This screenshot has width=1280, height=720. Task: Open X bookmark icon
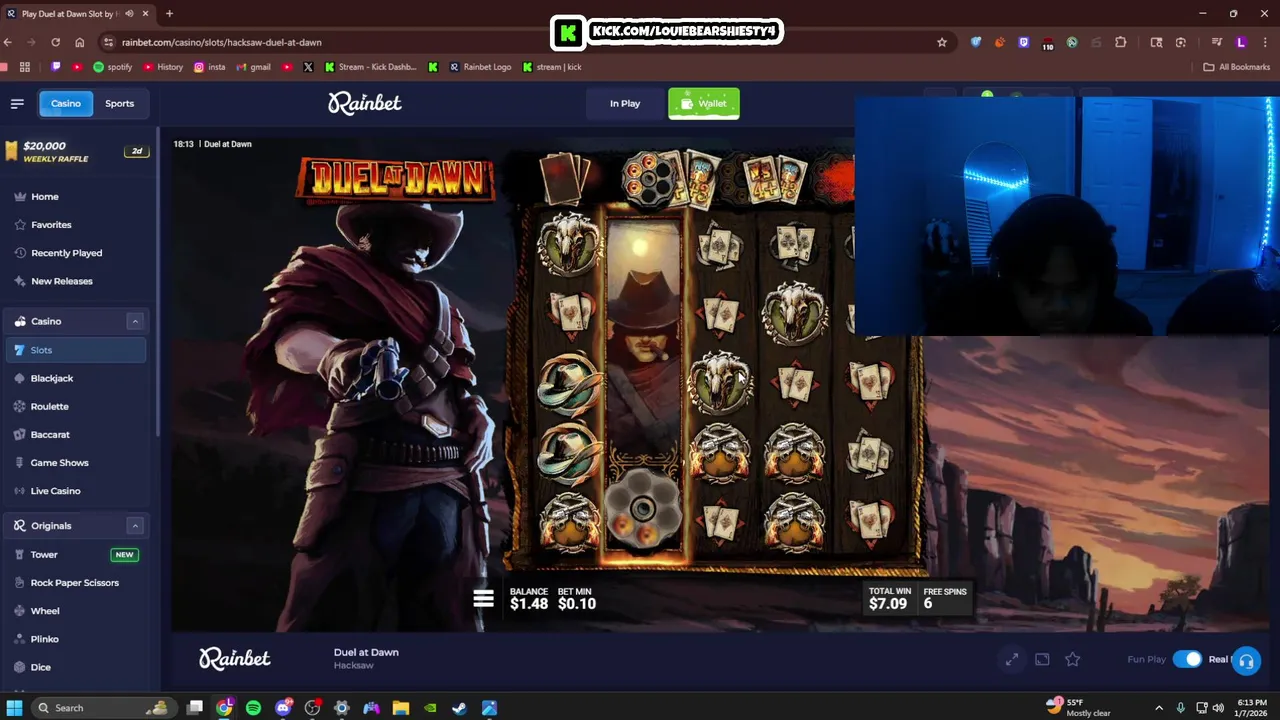pos(308,67)
